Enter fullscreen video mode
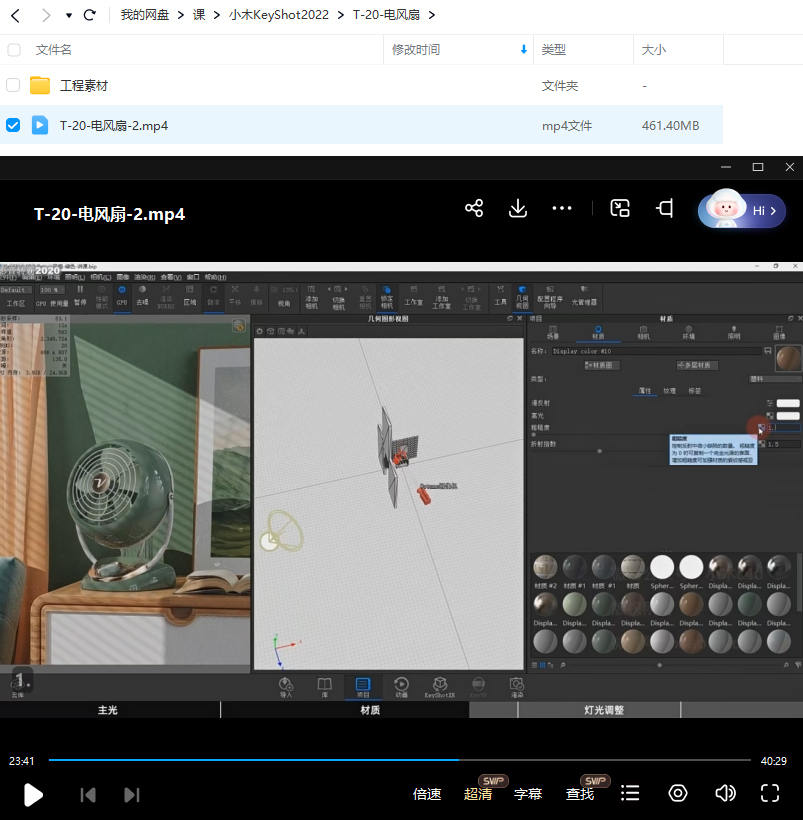This screenshot has height=820, width=803. click(x=770, y=793)
